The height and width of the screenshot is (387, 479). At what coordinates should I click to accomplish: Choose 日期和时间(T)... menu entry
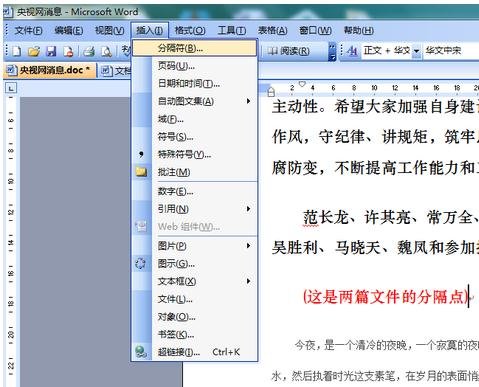195,83
